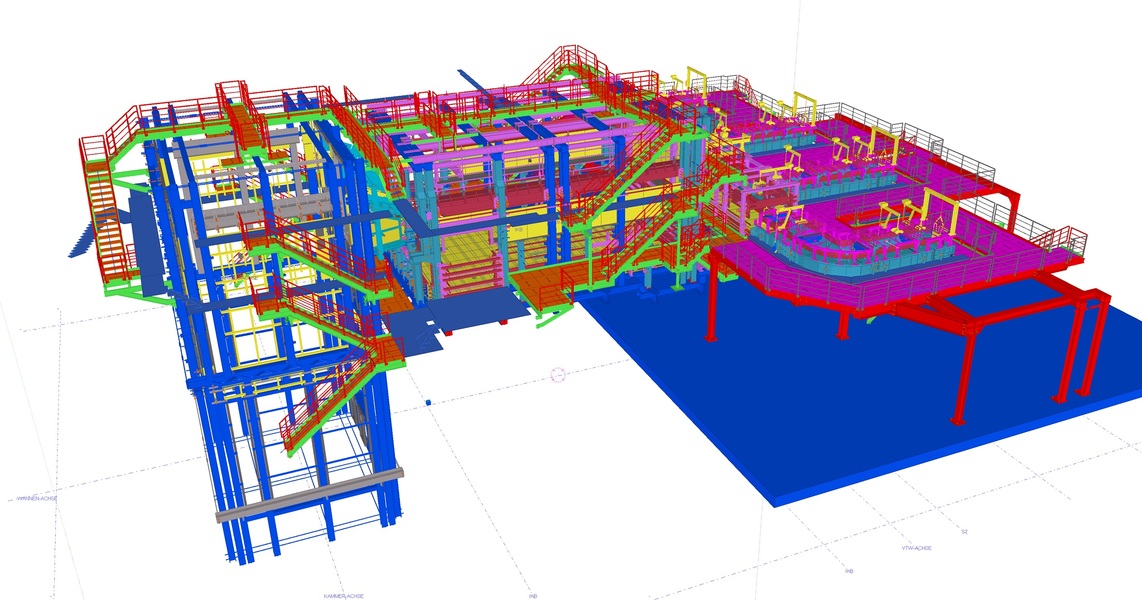Select the dark blue plate above the structure
The width and height of the screenshot is (1142, 600).
[x=473, y=78]
